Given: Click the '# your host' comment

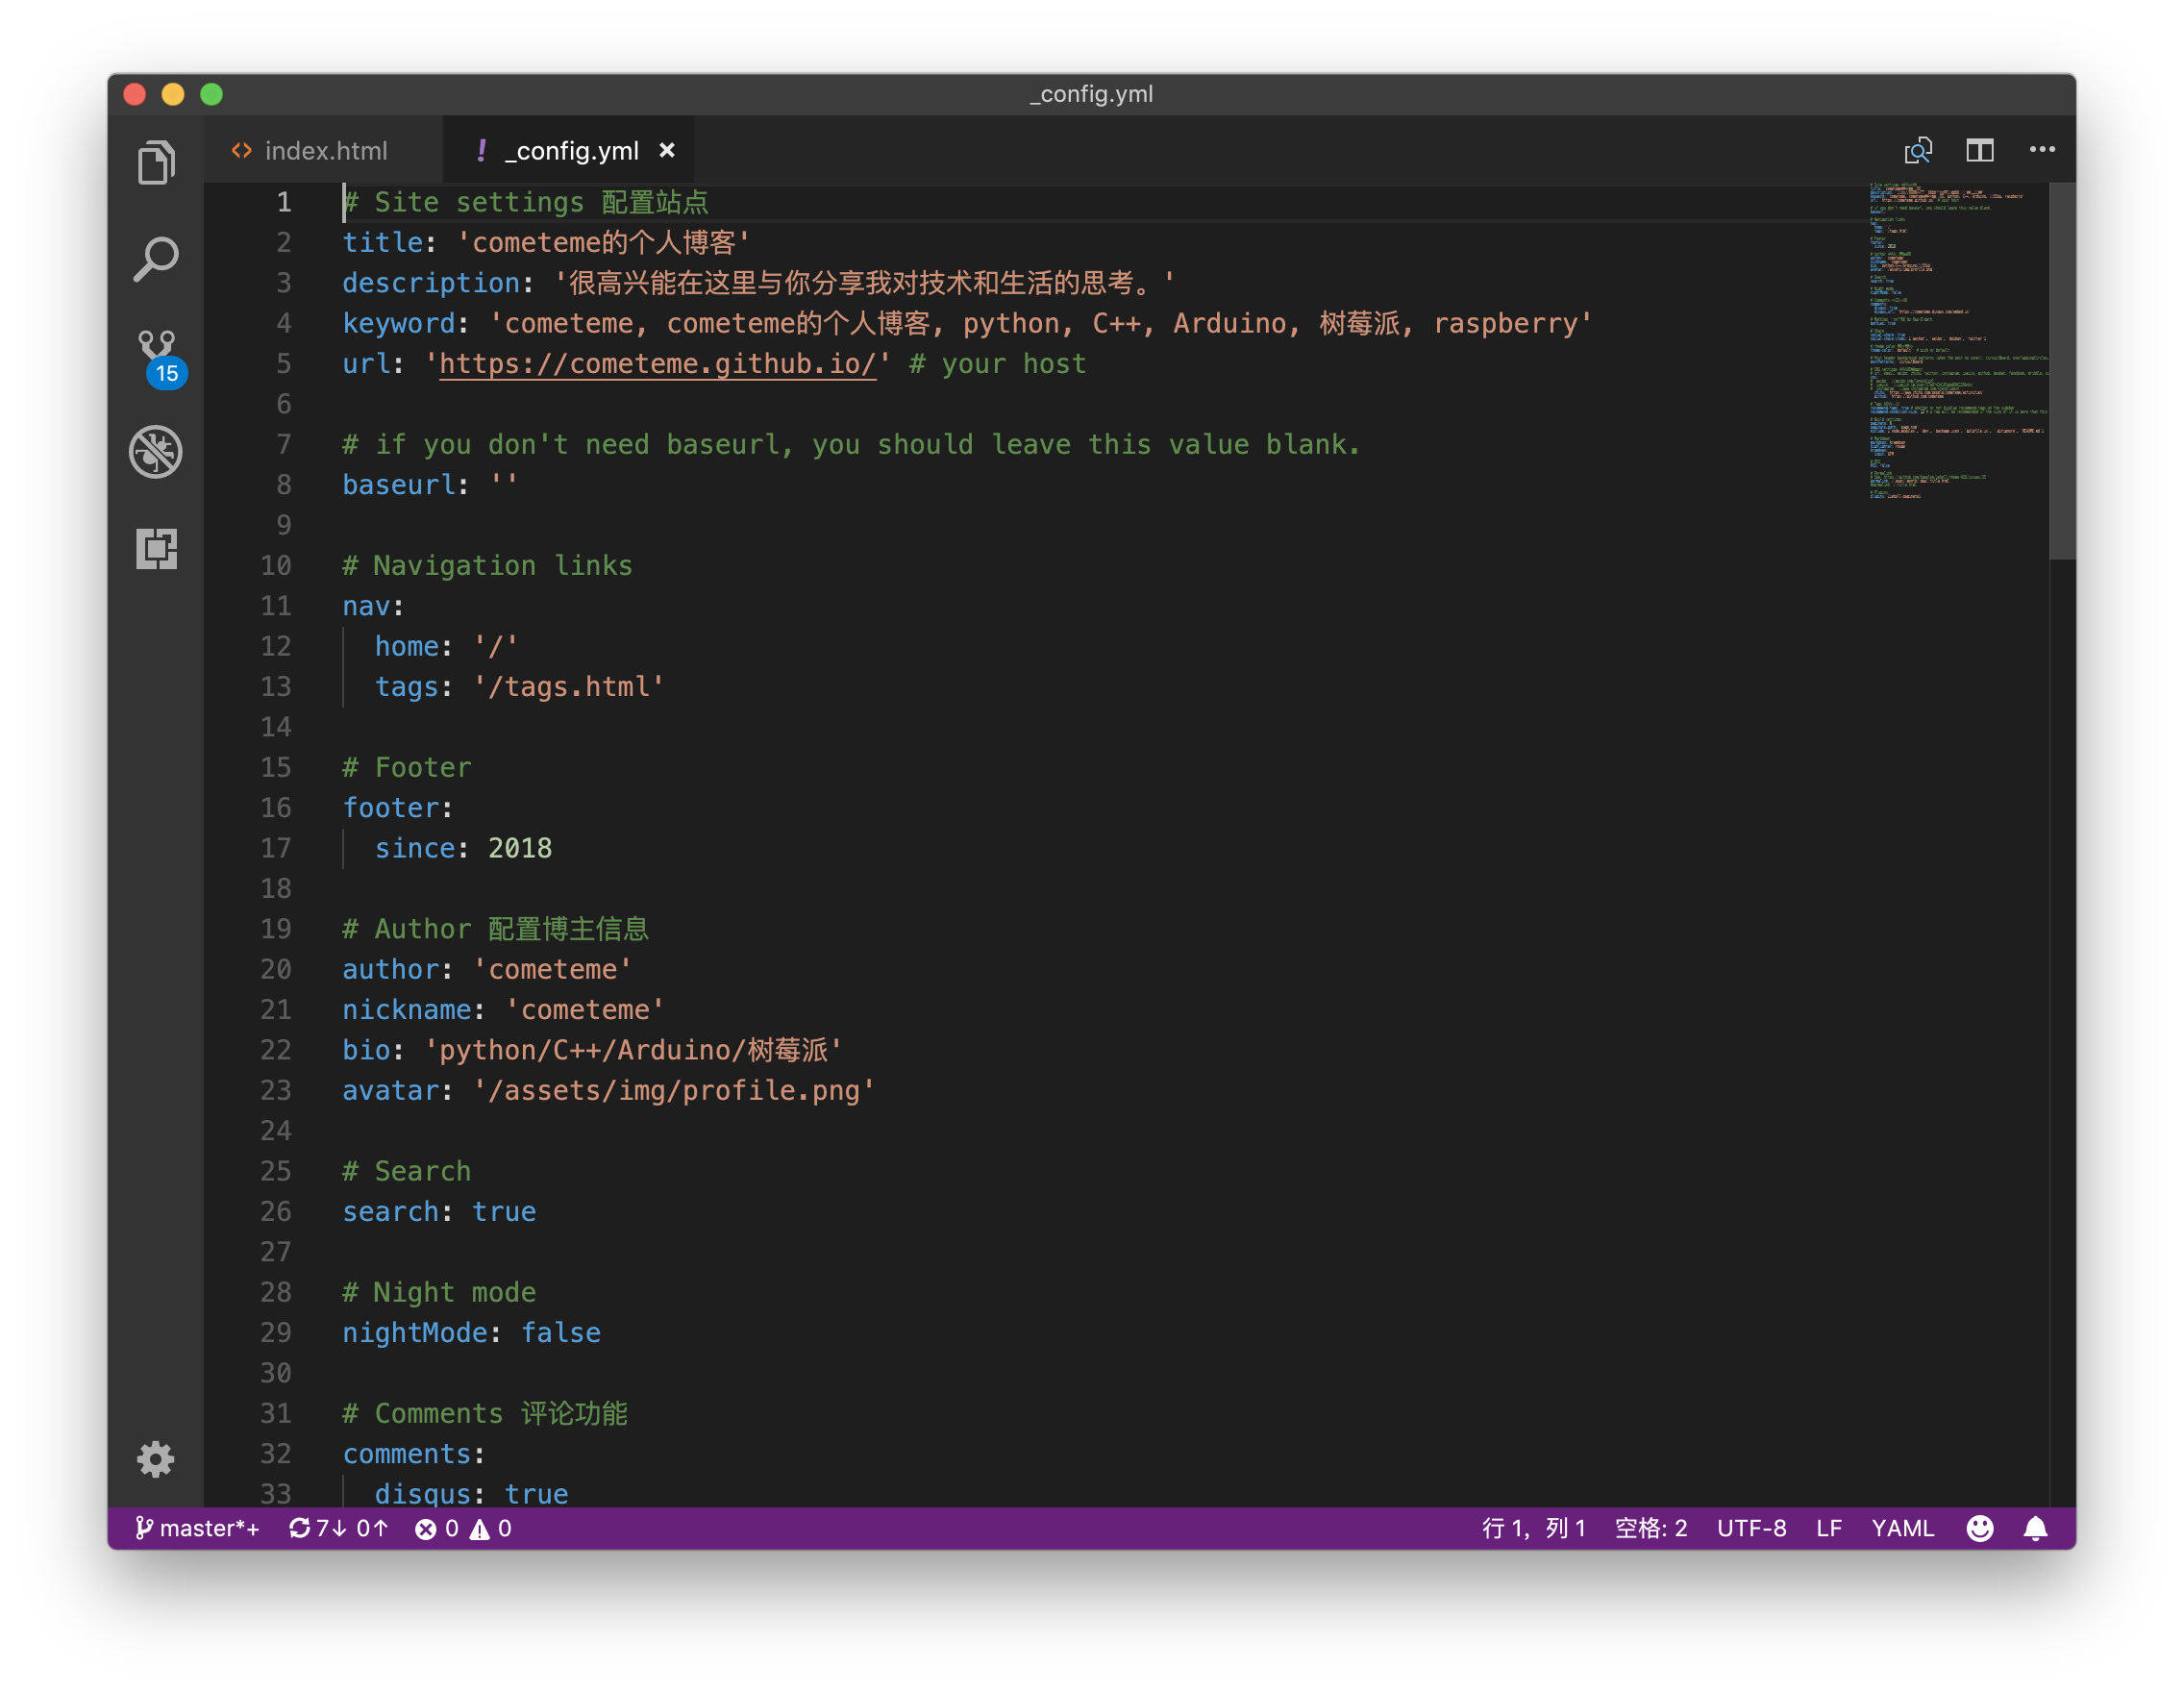Looking at the screenshot, I should pos(997,364).
